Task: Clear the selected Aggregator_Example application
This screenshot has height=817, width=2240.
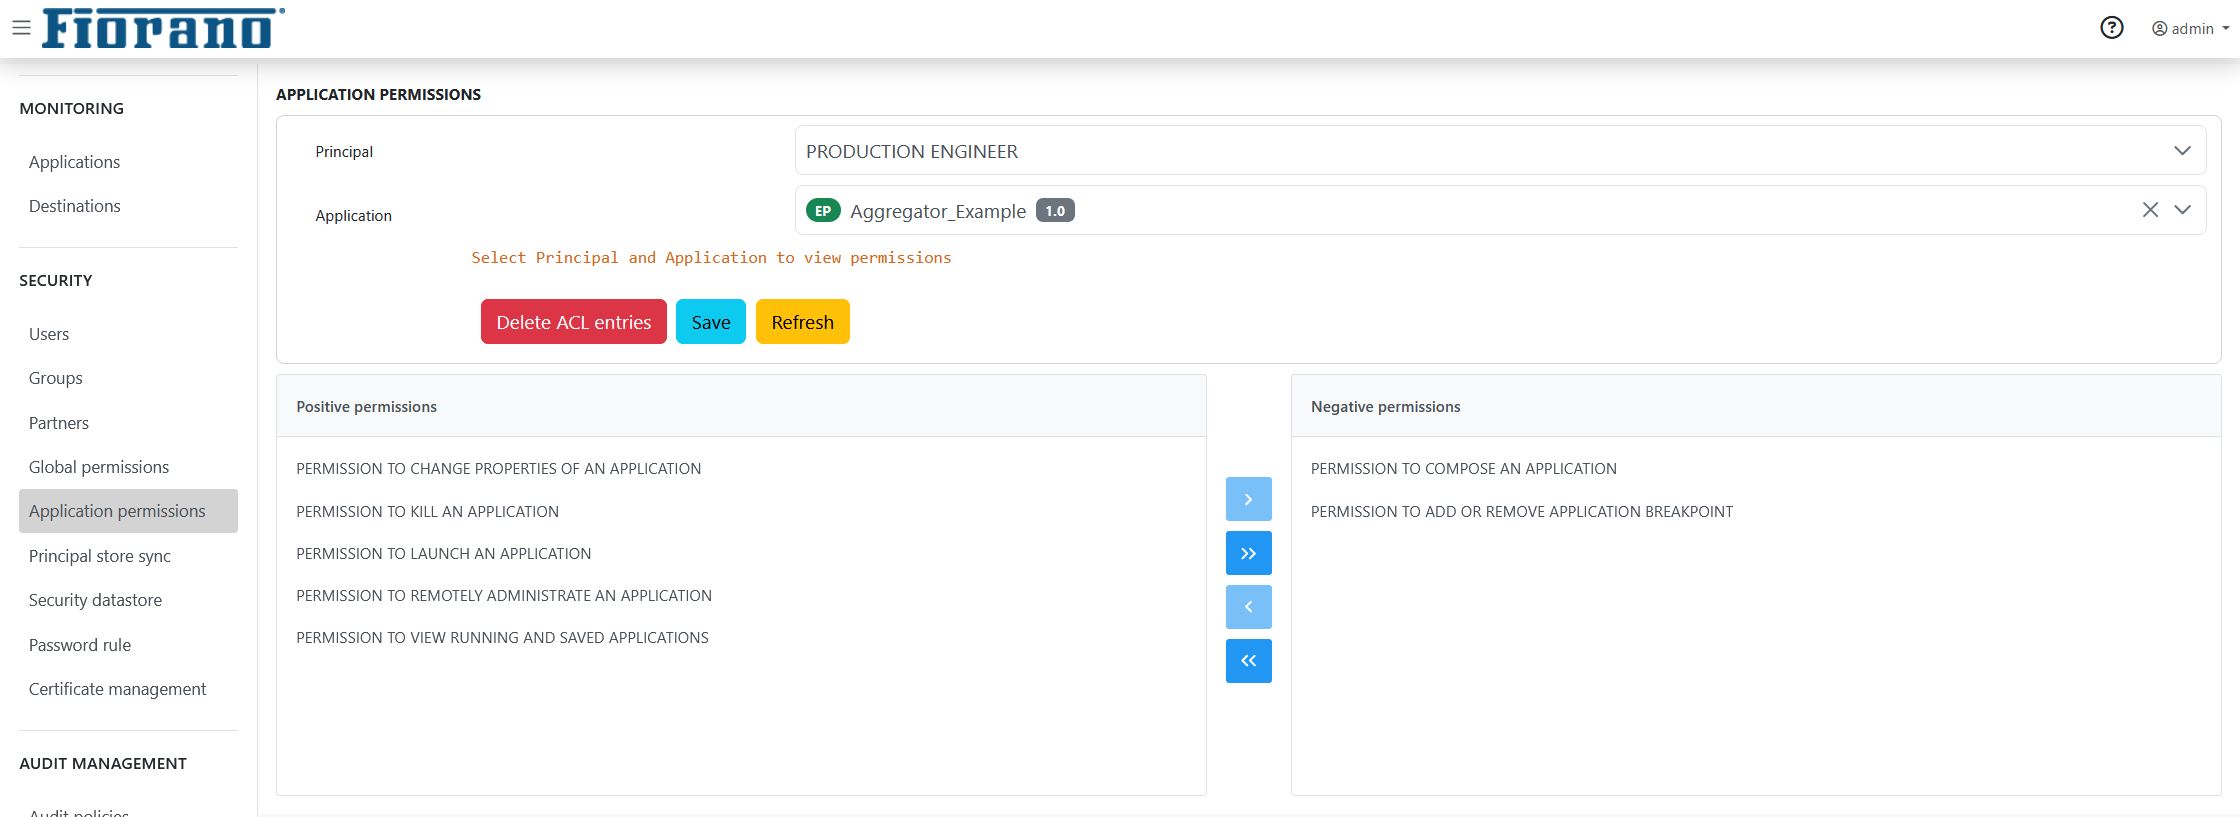Action: (2149, 210)
